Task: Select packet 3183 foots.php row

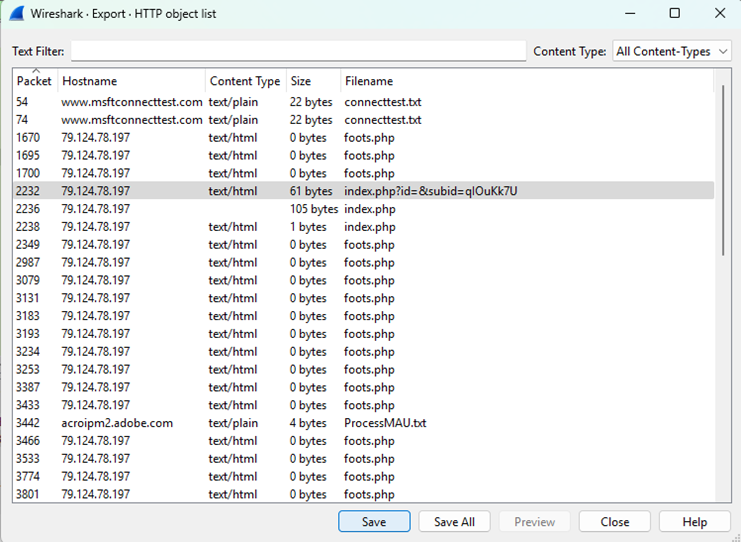Action: pyautogui.click(x=363, y=316)
